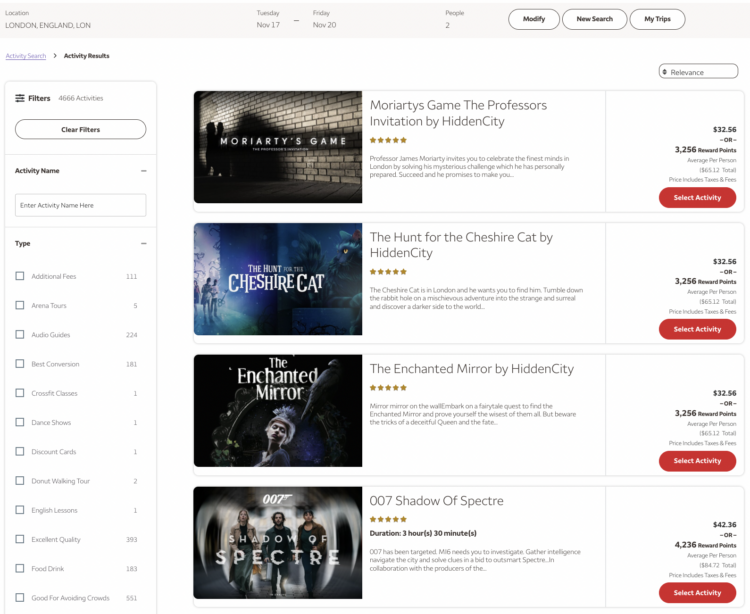Screen dimensions: 750x614
Task: Click the Nov 17 start date
Action: pos(268,25)
